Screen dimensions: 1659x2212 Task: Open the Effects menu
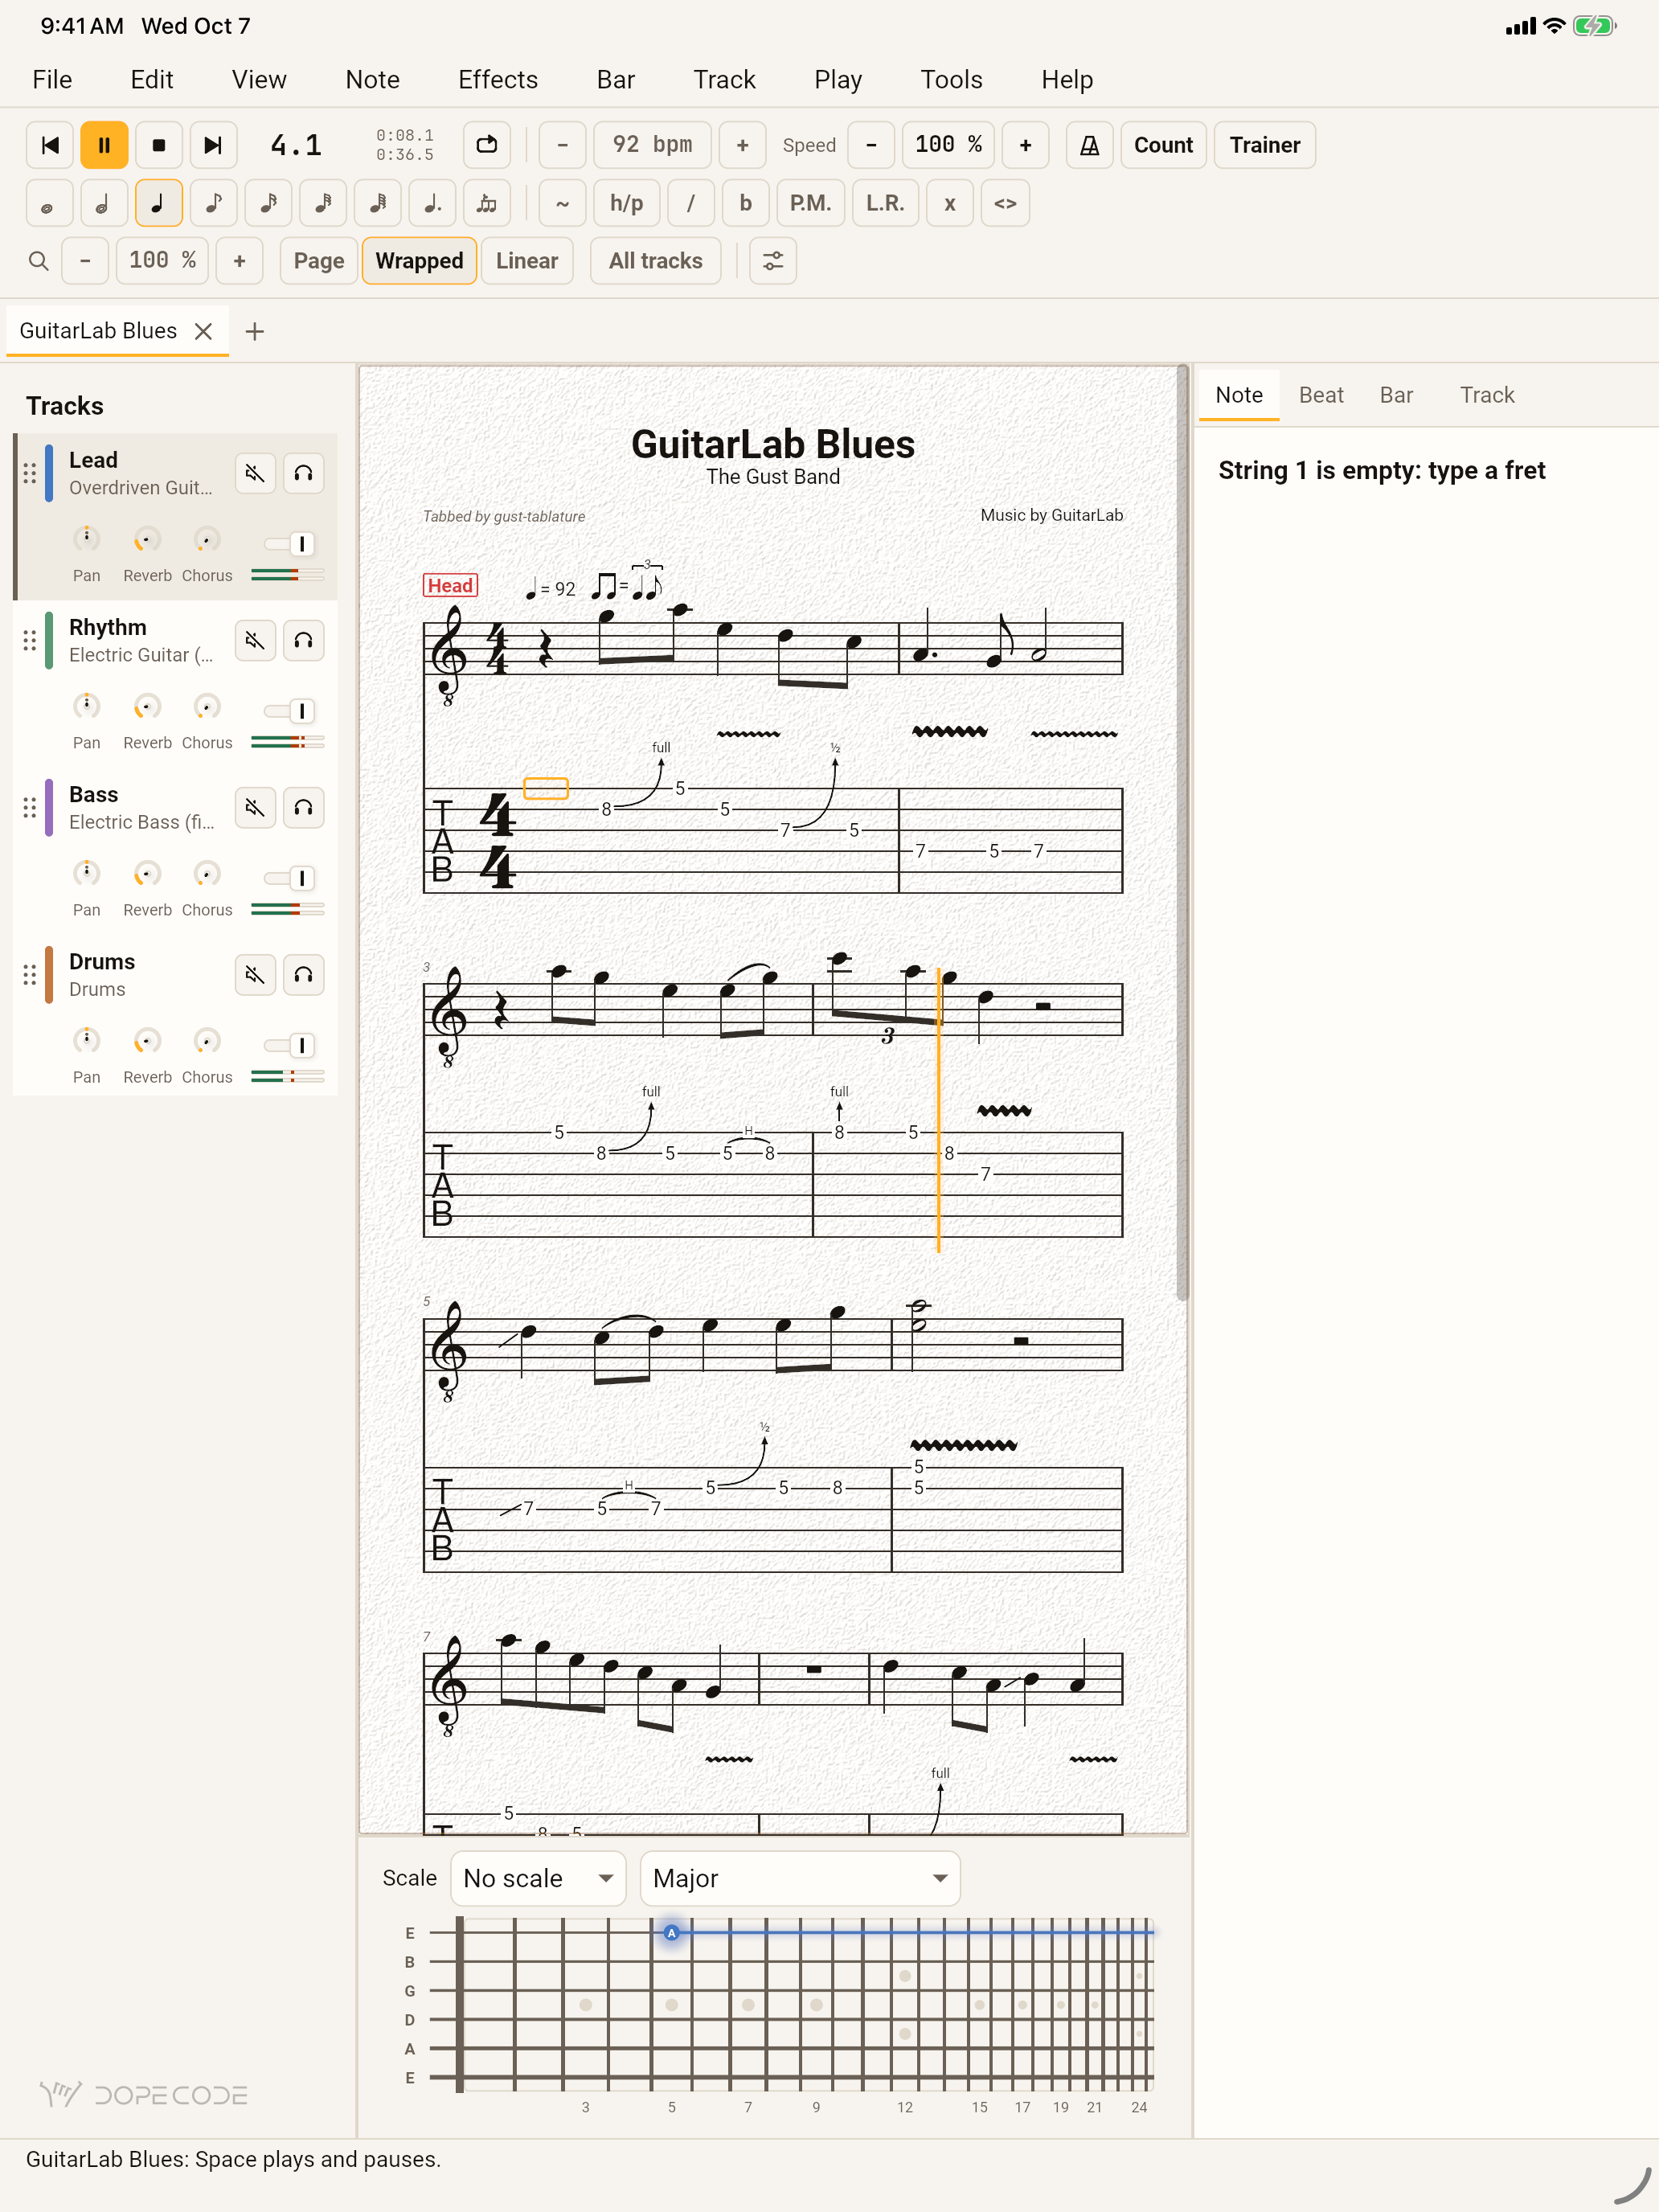coord(498,80)
